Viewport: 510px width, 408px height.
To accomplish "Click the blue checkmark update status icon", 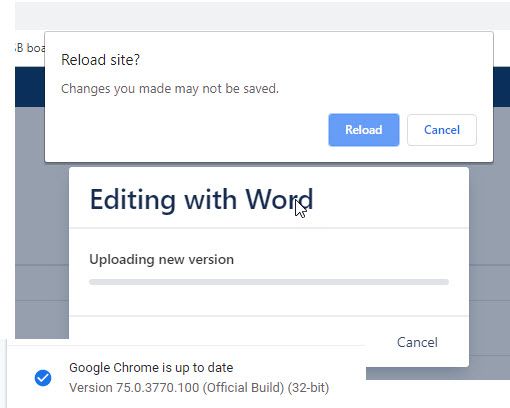I will 43,378.
